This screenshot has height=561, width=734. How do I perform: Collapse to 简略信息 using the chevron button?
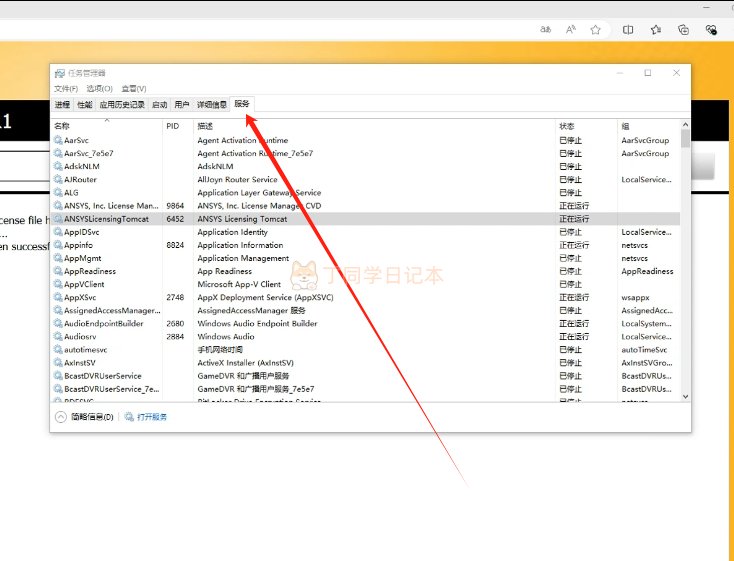(60, 416)
